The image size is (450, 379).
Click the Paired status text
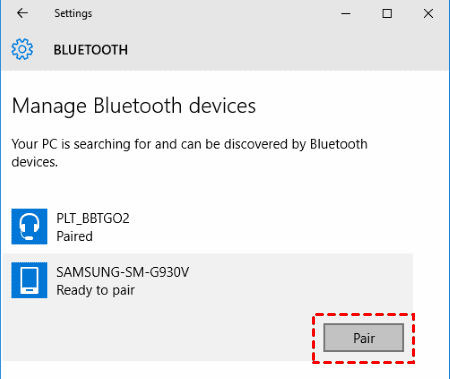point(74,236)
